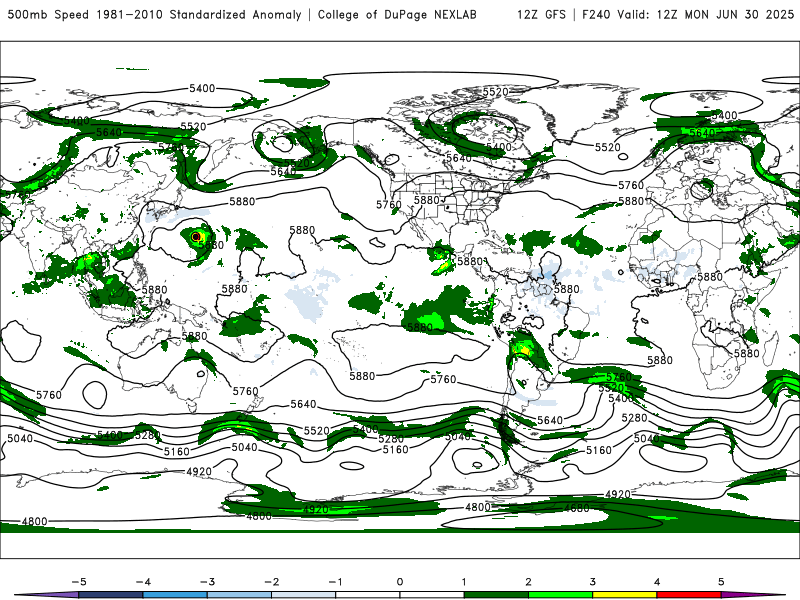The height and width of the screenshot is (600, 800).
Task: Click the legend value "4"
Action: (x=657, y=582)
